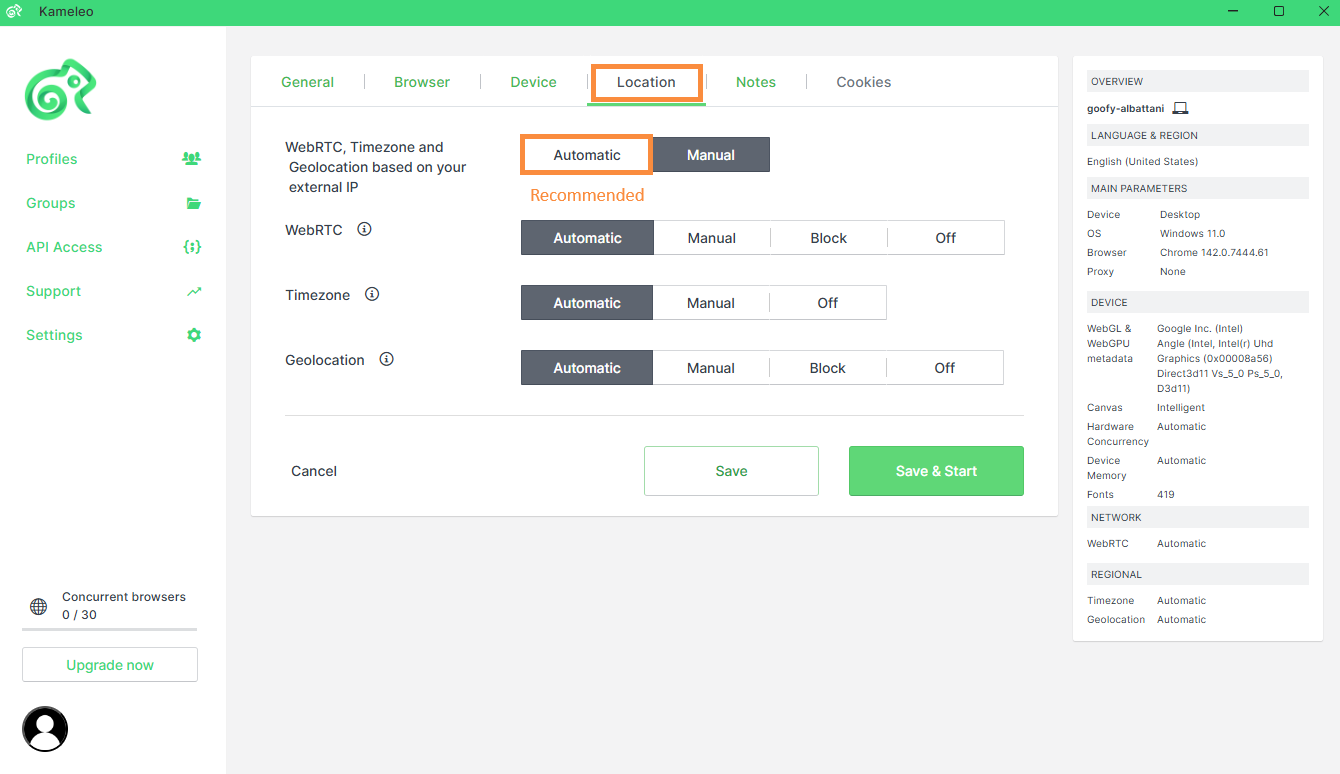Viewport: 1340px width, 774px height.
Task: Switch to the Device tab
Action: pos(534,82)
